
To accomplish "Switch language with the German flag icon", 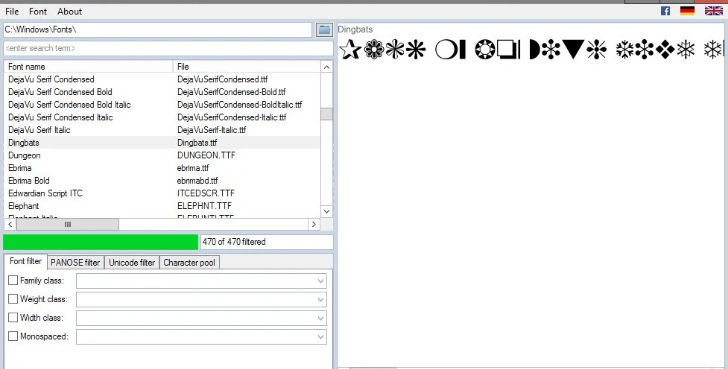I will click(x=687, y=11).
